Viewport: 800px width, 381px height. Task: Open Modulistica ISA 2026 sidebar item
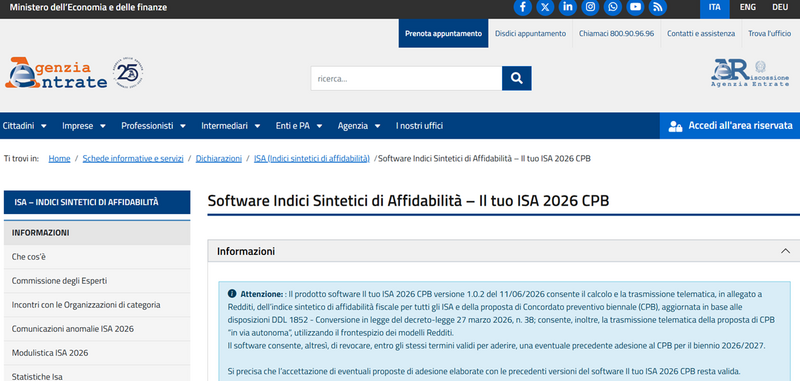[97, 353]
